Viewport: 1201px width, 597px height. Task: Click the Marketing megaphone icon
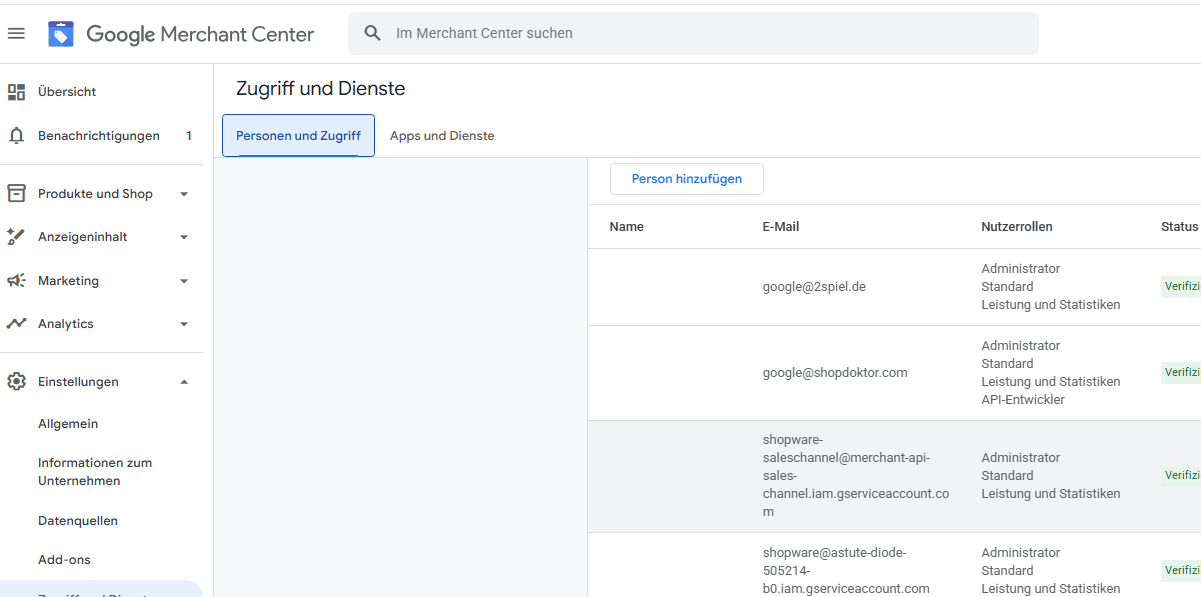(16, 281)
